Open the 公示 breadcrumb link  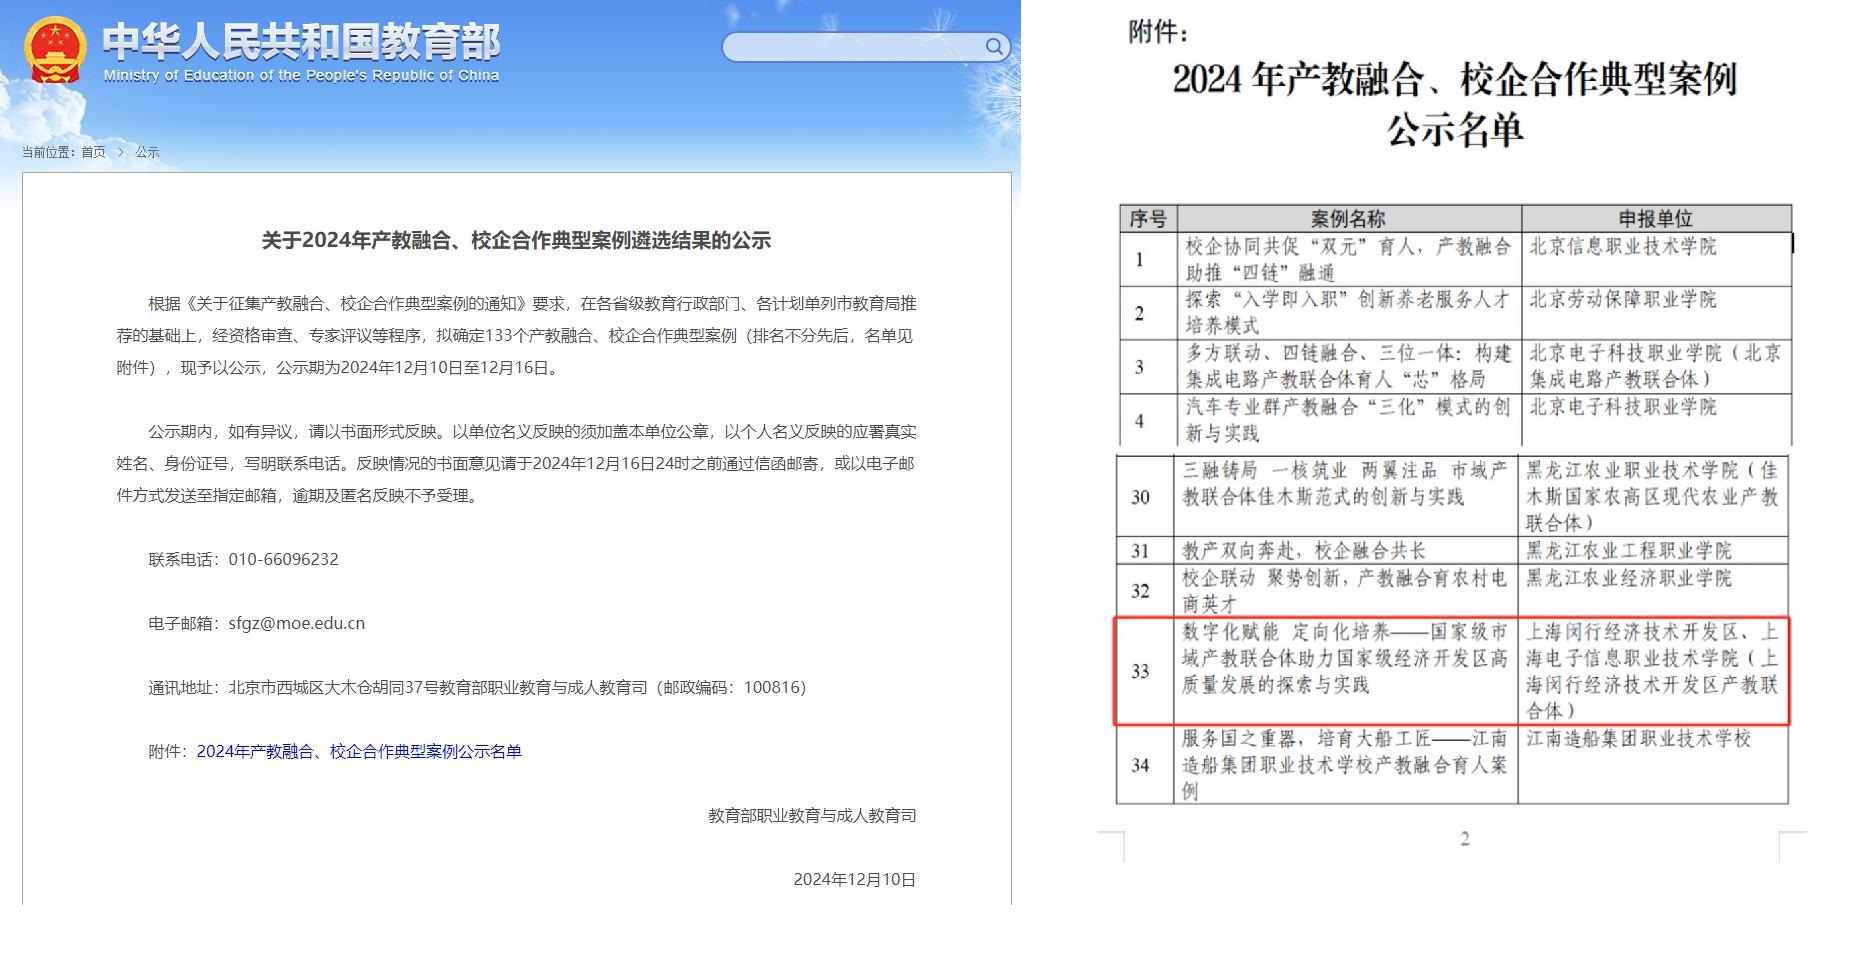[148, 152]
